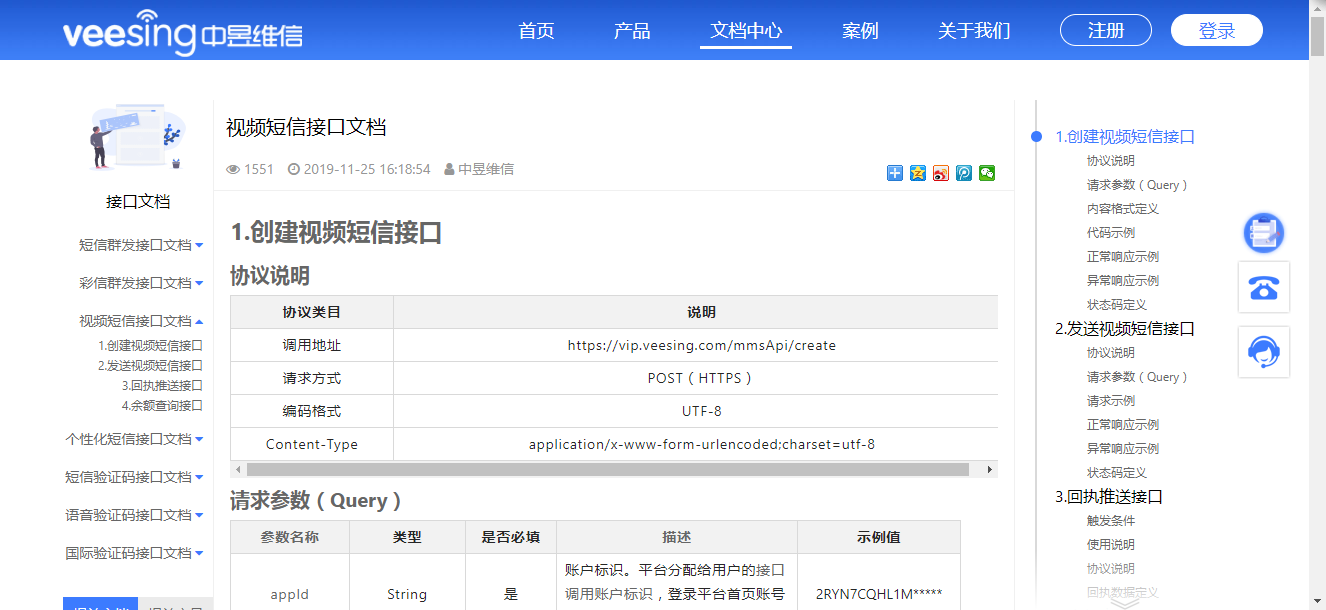Open sidebar link 3.回执推送接口

tap(163, 386)
